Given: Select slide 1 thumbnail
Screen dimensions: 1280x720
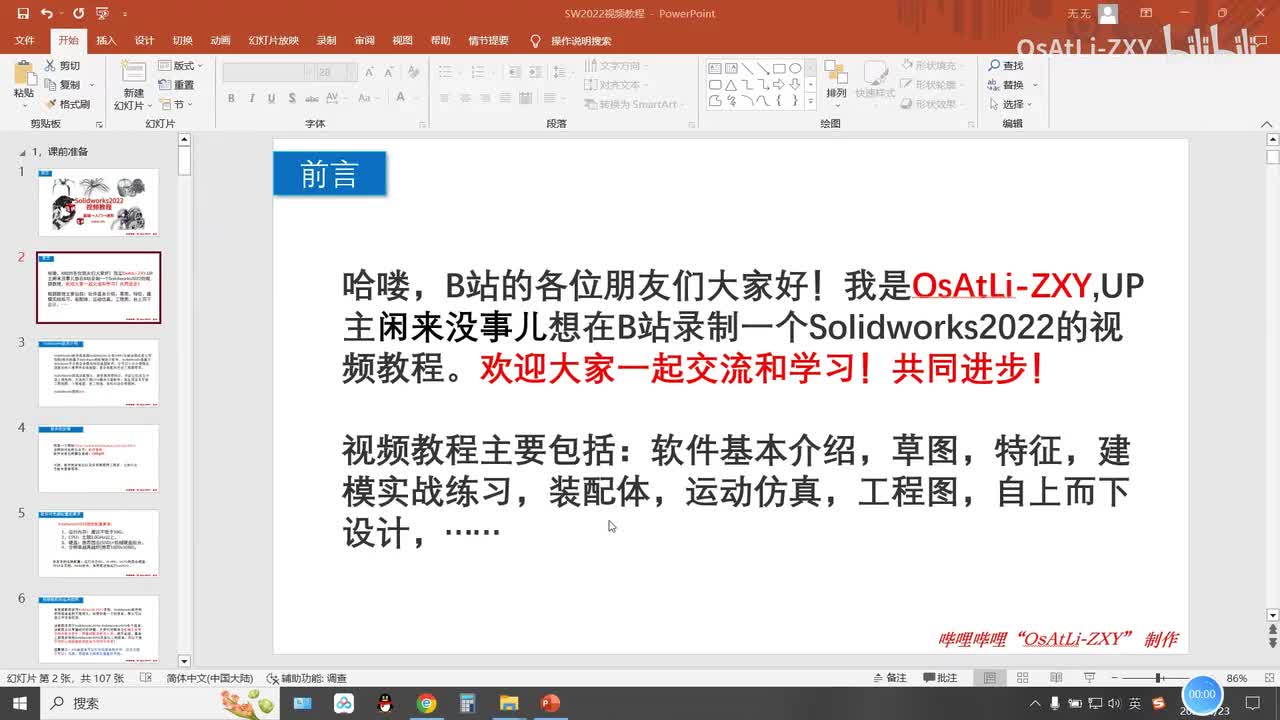Looking at the screenshot, I should [x=98, y=202].
